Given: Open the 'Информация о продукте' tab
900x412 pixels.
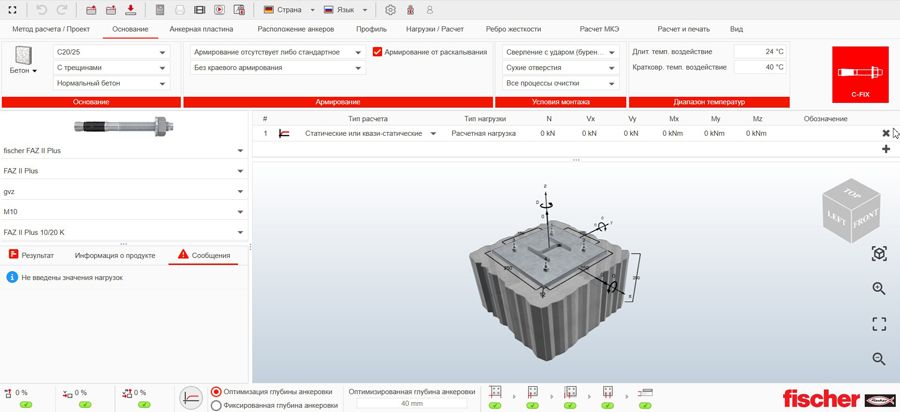Looking at the screenshot, I should tap(114, 255).
